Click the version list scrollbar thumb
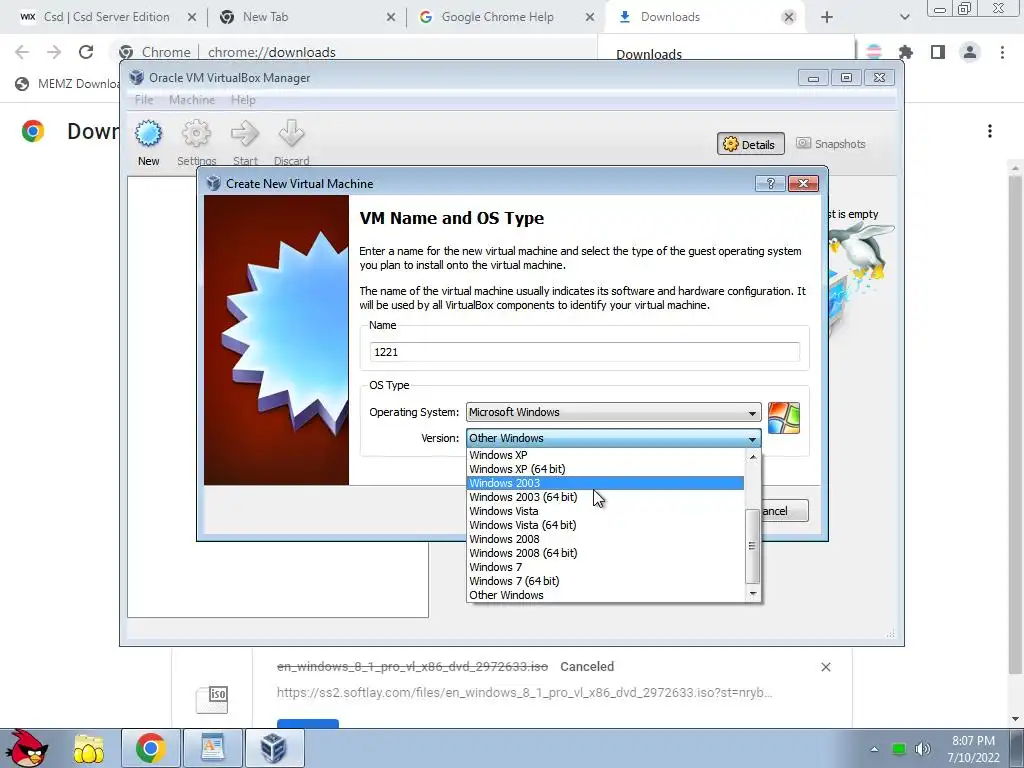The width and height of the screenshot is (1024, 768). pyautogui.click(x=752, y=546)
